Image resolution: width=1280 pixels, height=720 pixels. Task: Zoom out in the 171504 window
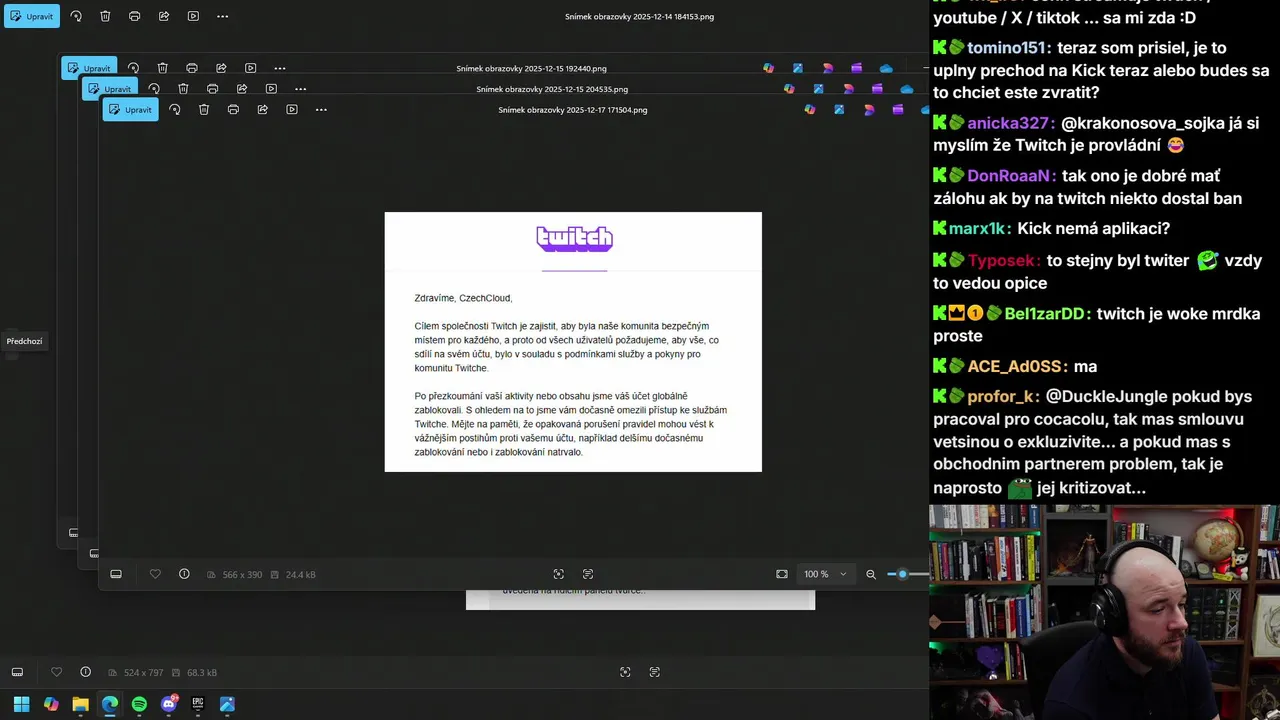[x=871, y=574]
